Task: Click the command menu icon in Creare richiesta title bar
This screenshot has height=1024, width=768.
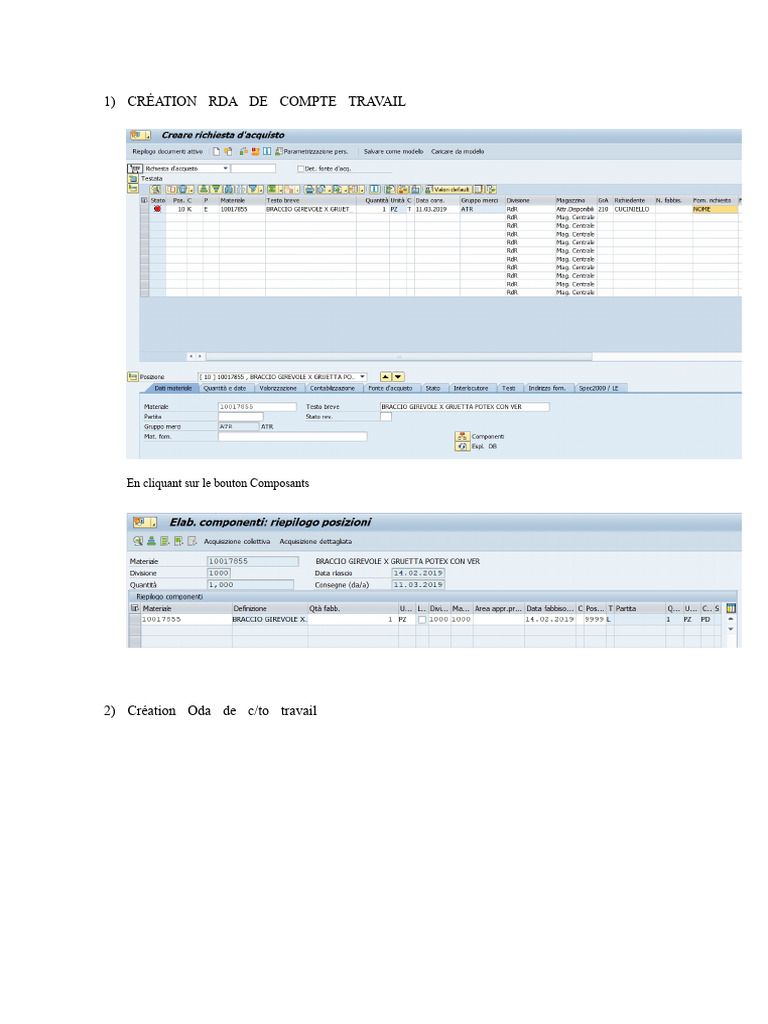Action: pyautogui.click(x=140, y=135)
